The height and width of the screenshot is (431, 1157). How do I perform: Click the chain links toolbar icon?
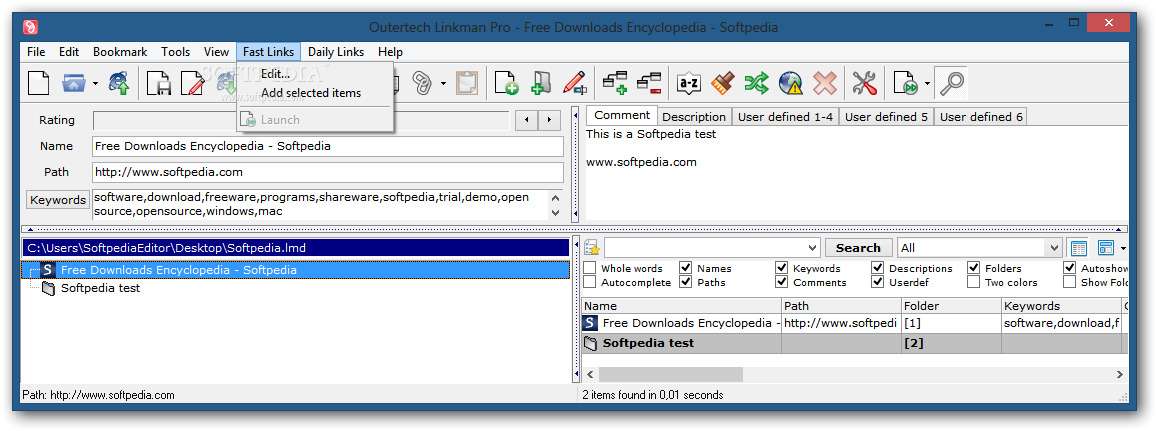click(x=421, y=83)
